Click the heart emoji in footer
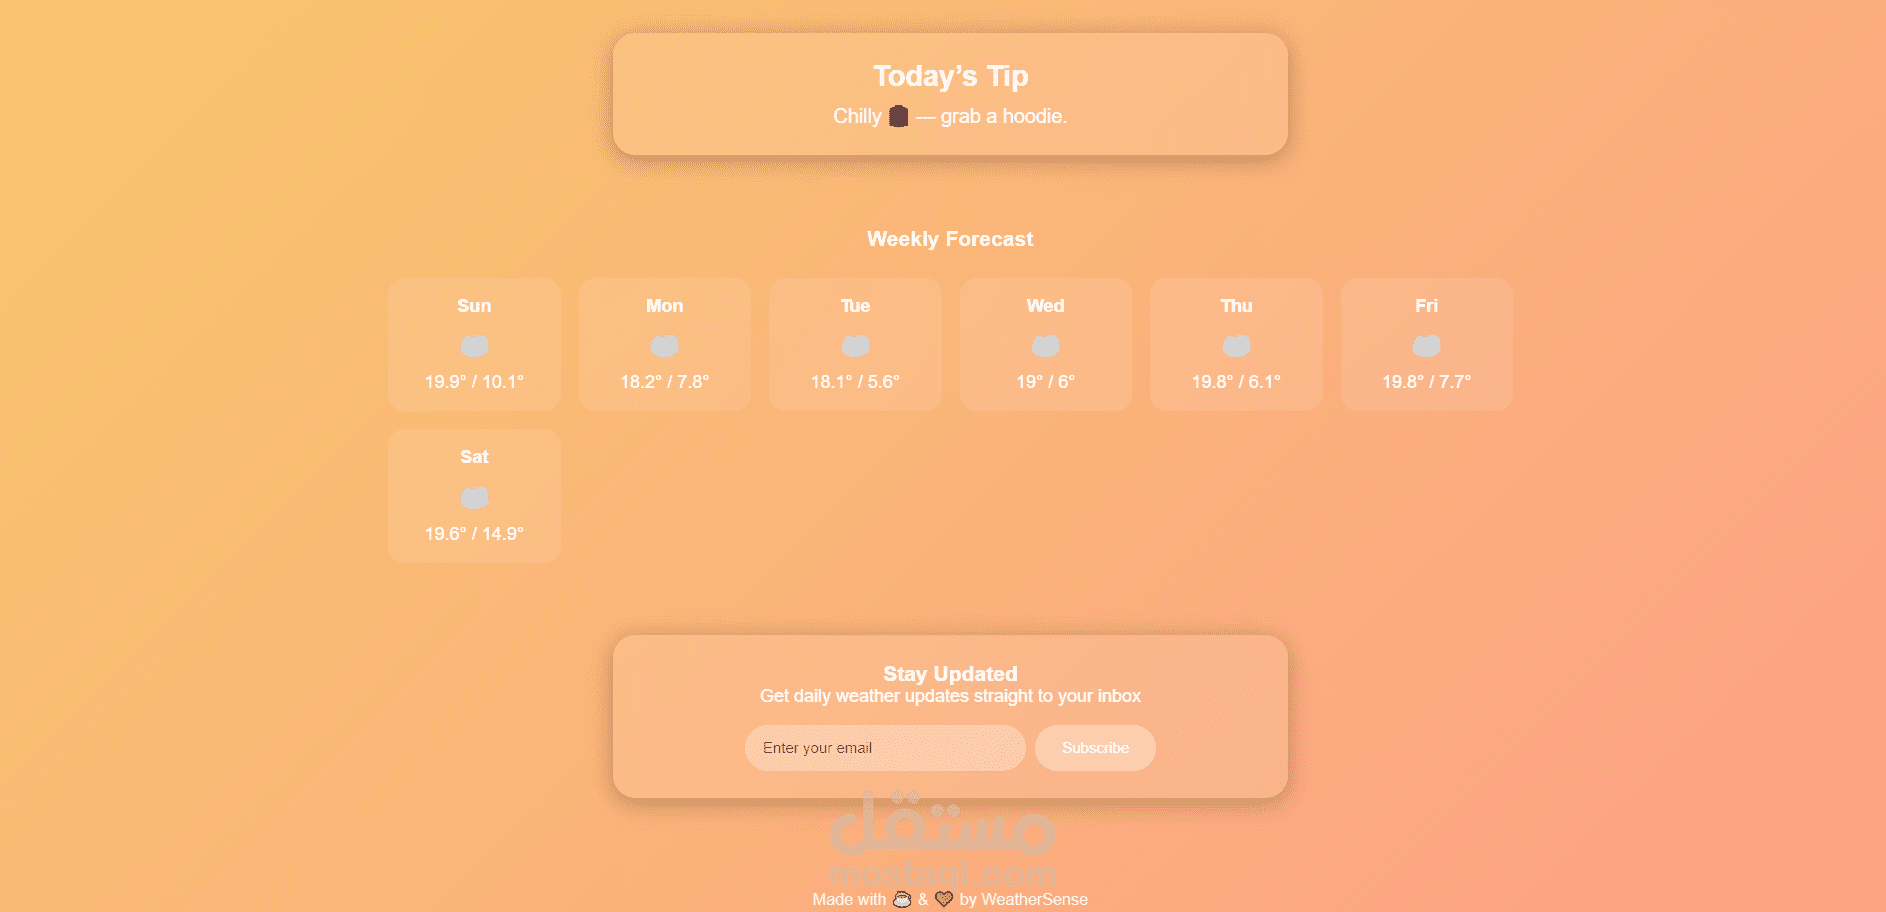Image resolution: width=1886 pixels, height=912 pixels. tap(943, 899)
